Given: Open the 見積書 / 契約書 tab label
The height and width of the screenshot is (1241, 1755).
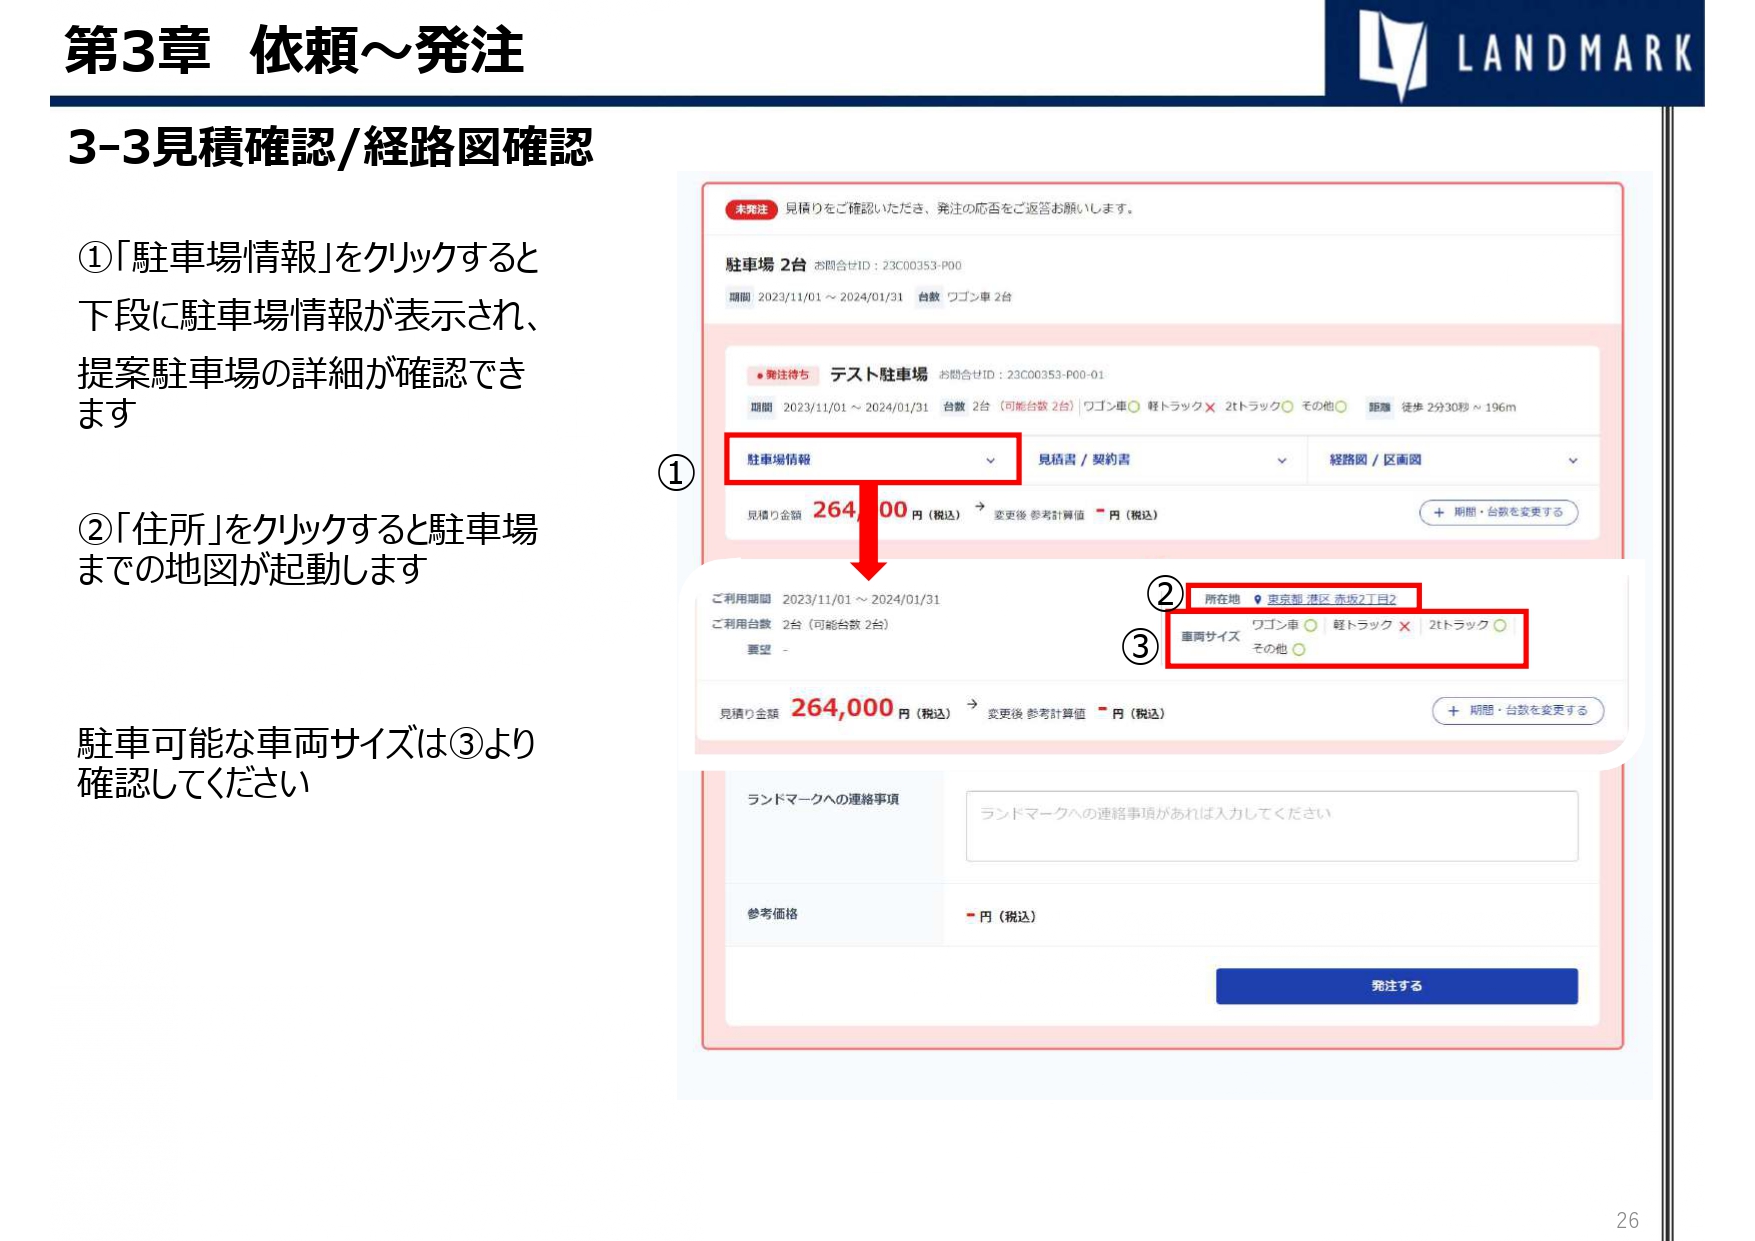Looking at the screenshot, I should point(1084,460).
